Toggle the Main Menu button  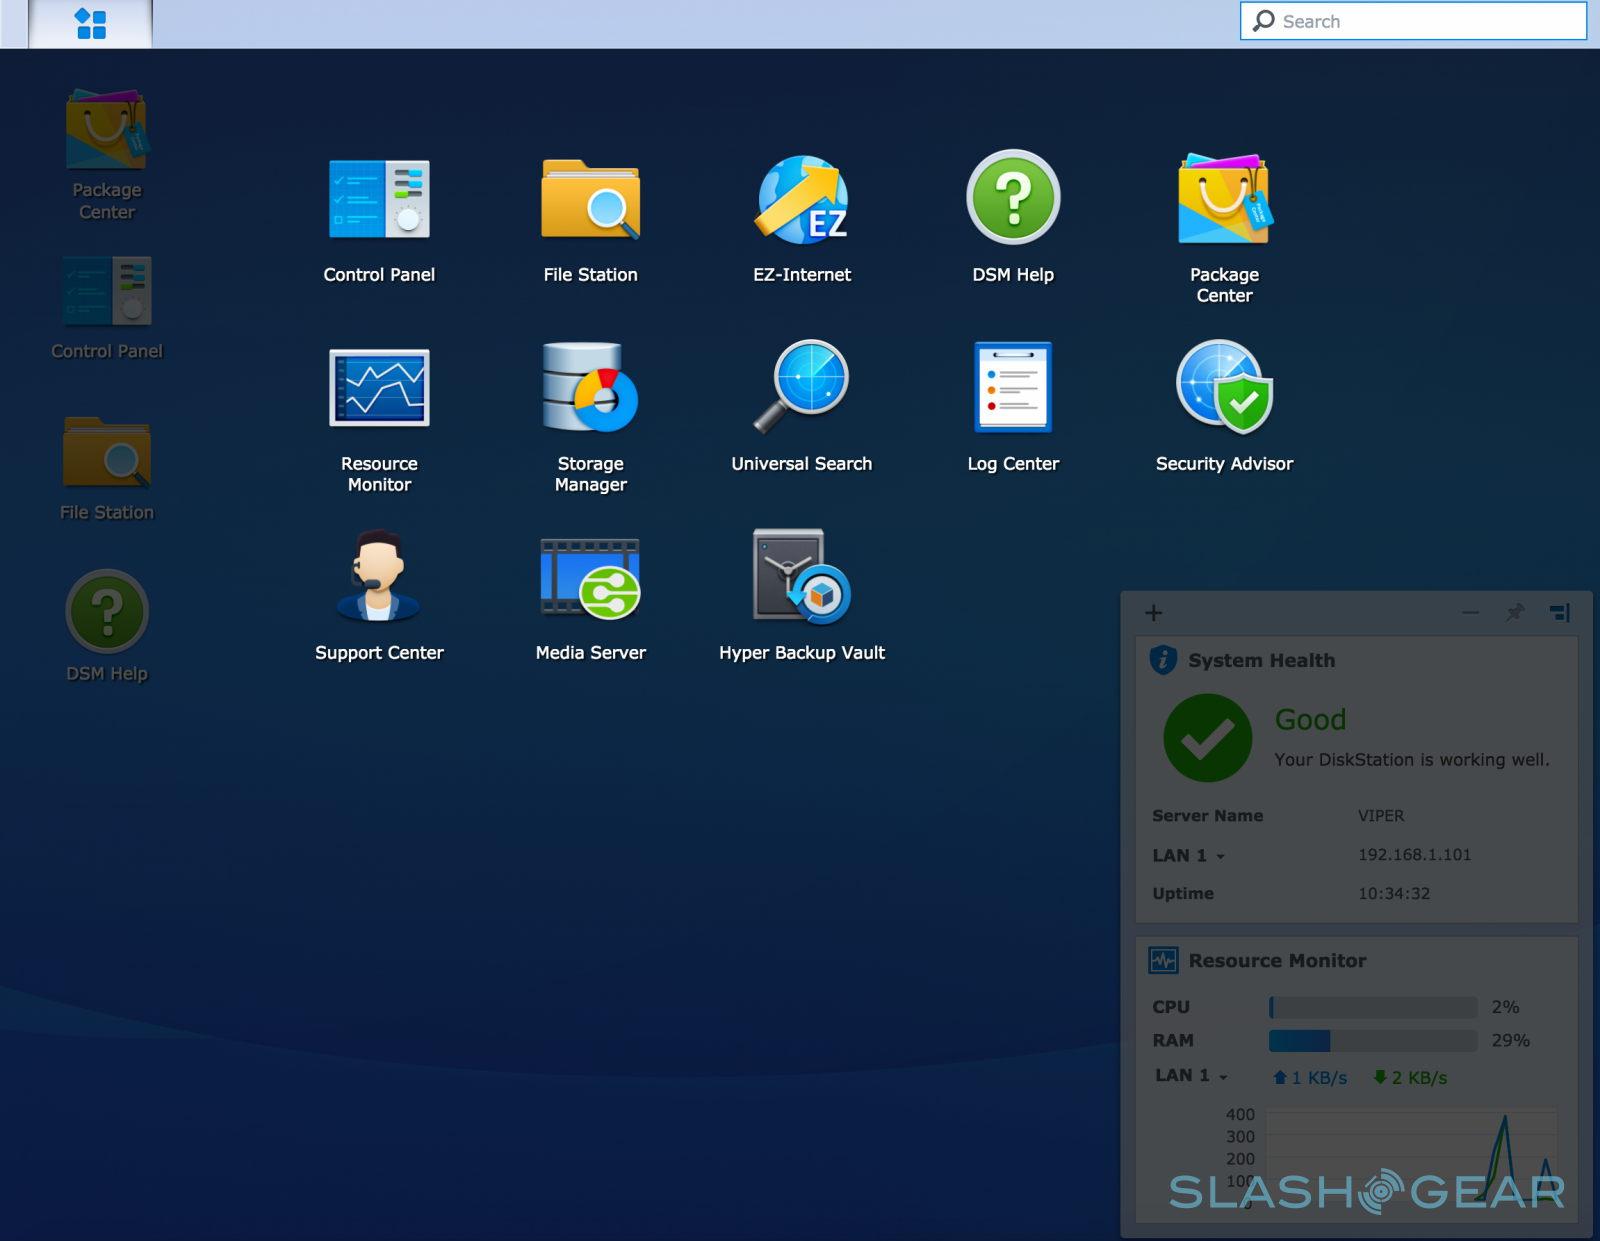pyautogui.click(x=91, y=24)
